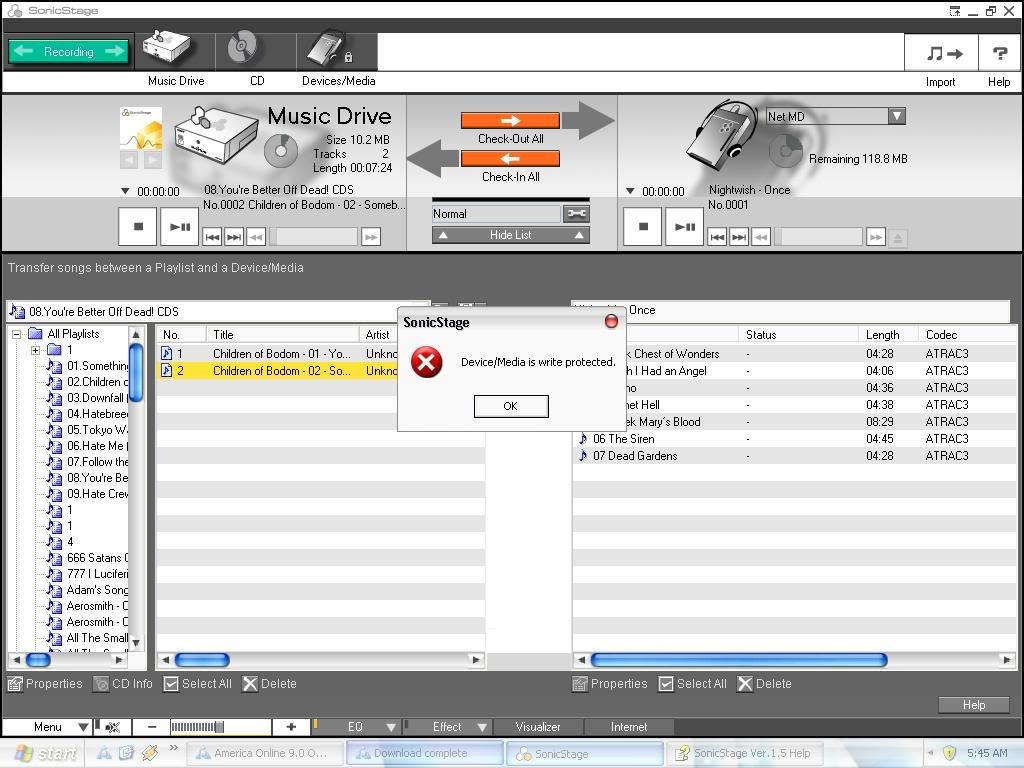Skip to next track in Music Drive
Image resolution: width=1024 pixels, height=768 pixels.
pyautogui.click(x=234, y=236)
